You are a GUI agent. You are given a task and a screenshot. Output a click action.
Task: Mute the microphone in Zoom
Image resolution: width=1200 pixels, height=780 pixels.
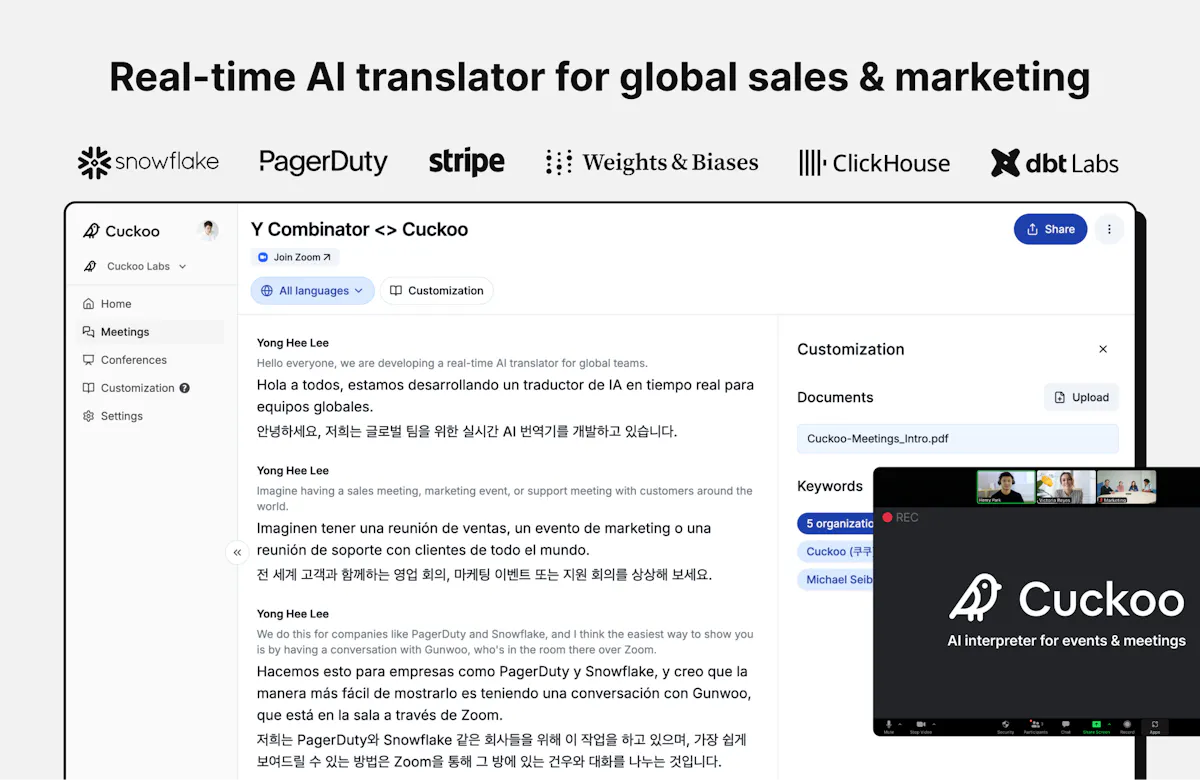[x=888, y=726]
